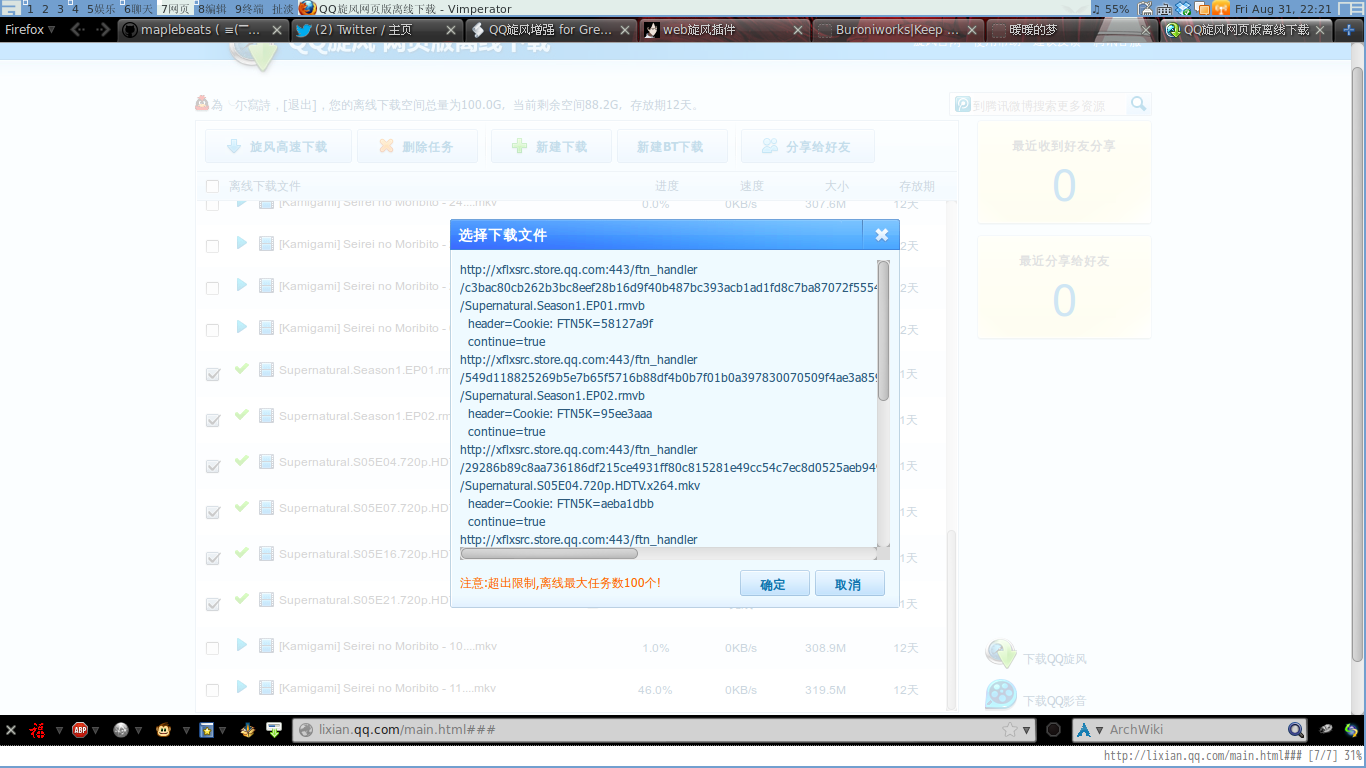Click the bookmark star in the address bar

1011,730
